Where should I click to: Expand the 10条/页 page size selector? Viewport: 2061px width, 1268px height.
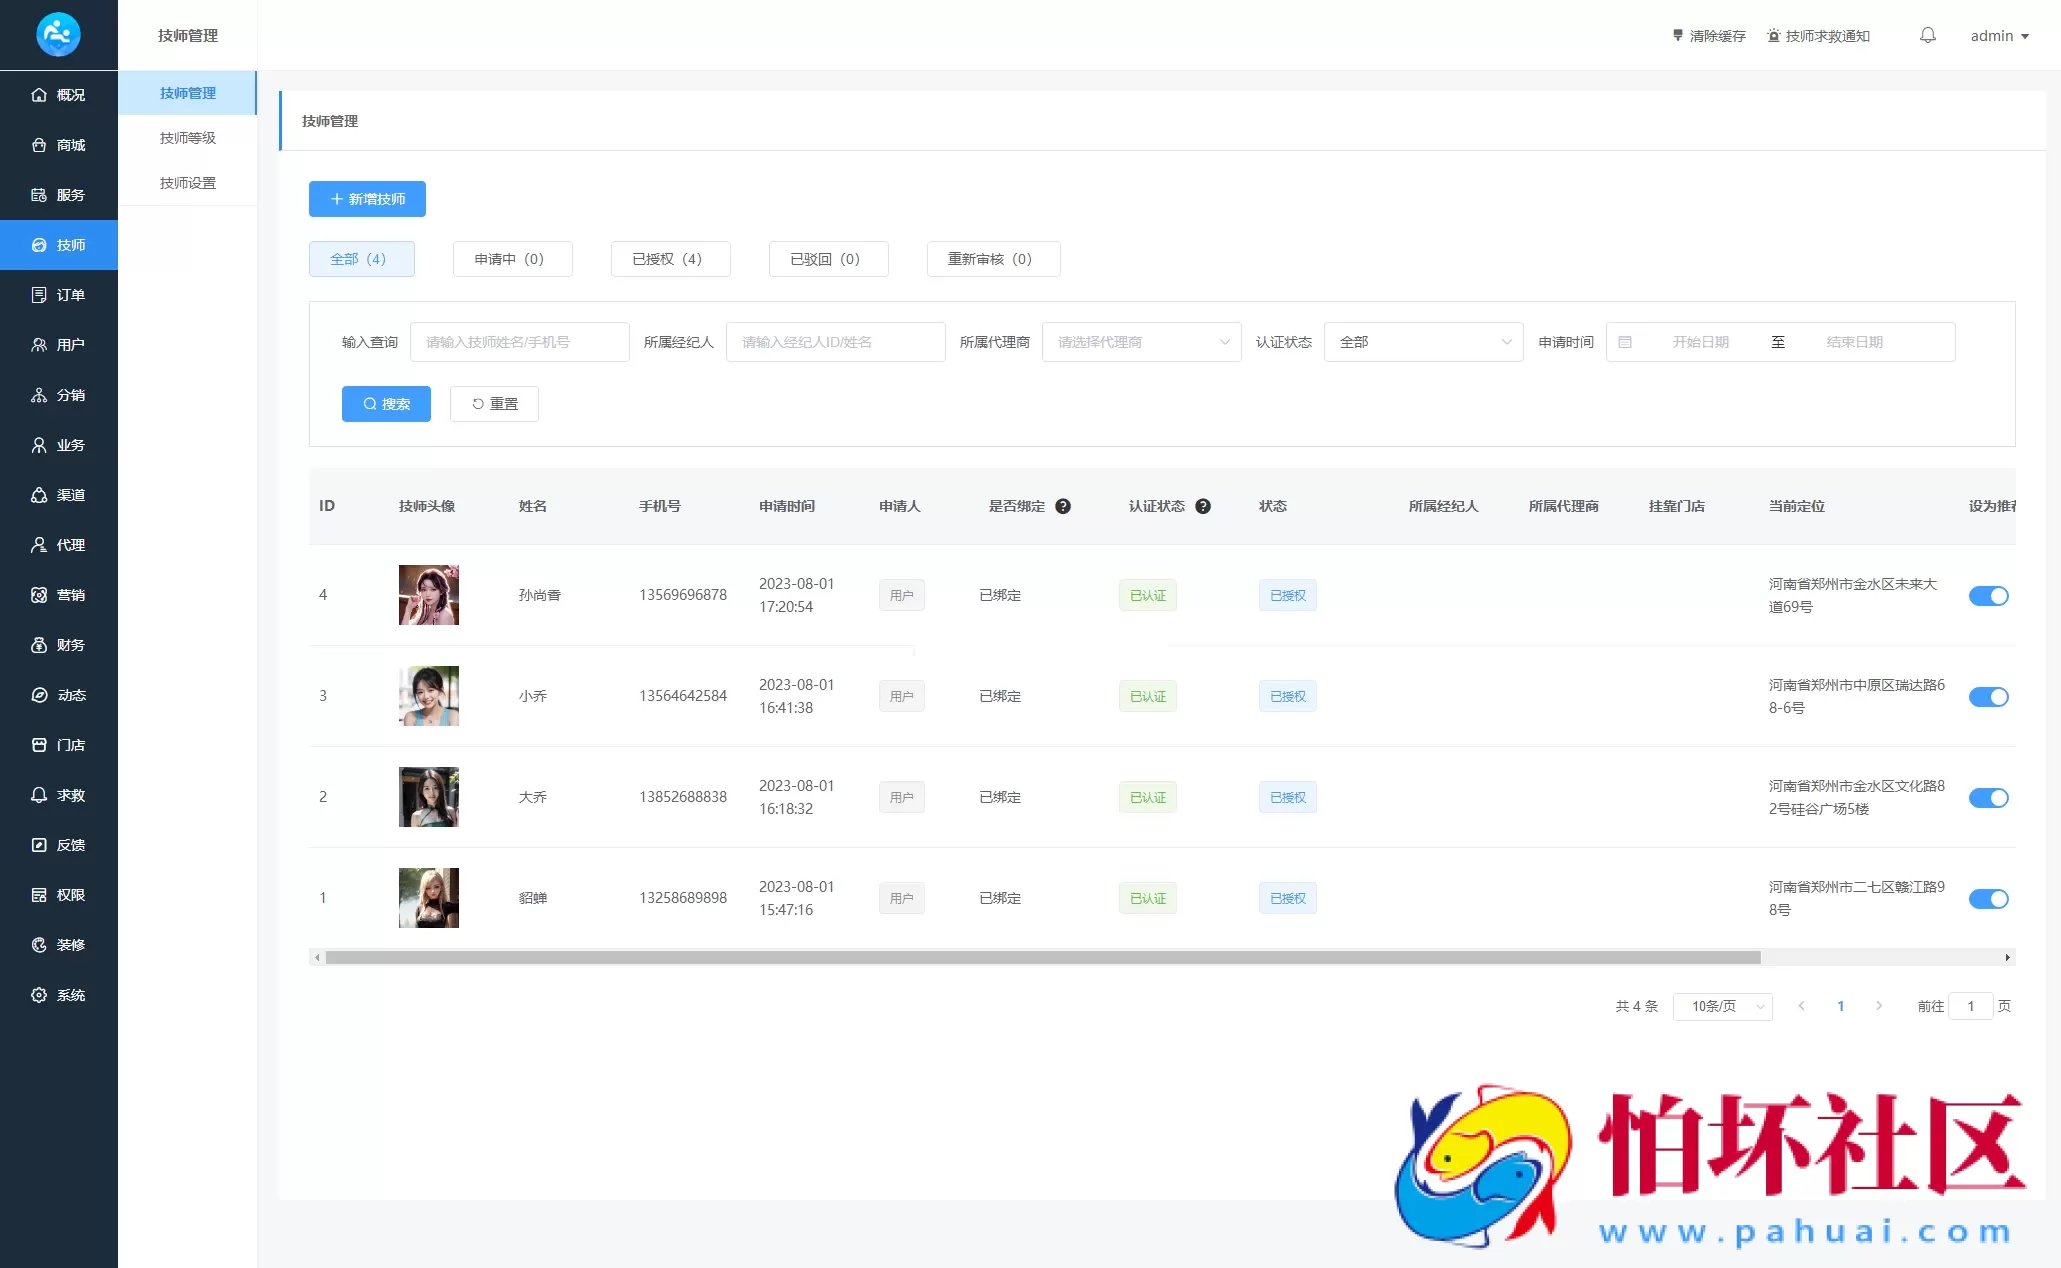[1722, 1006]
